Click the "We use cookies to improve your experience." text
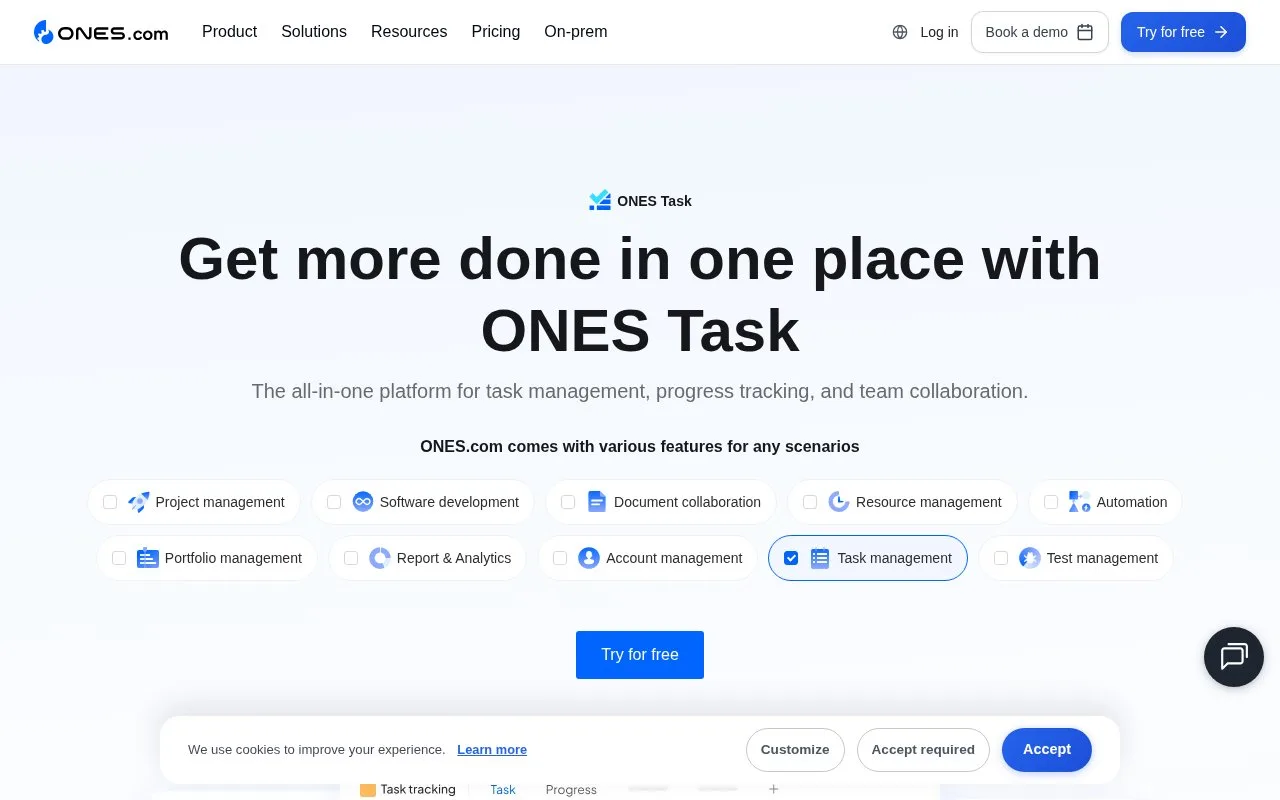The height and width of the screenshot is (800, 1280). (317, 750)
